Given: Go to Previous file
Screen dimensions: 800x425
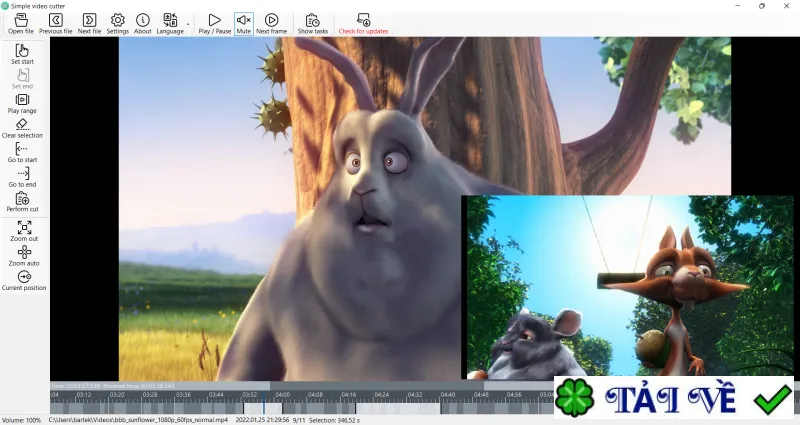Looking at the screenshot, I should point(56,24).
